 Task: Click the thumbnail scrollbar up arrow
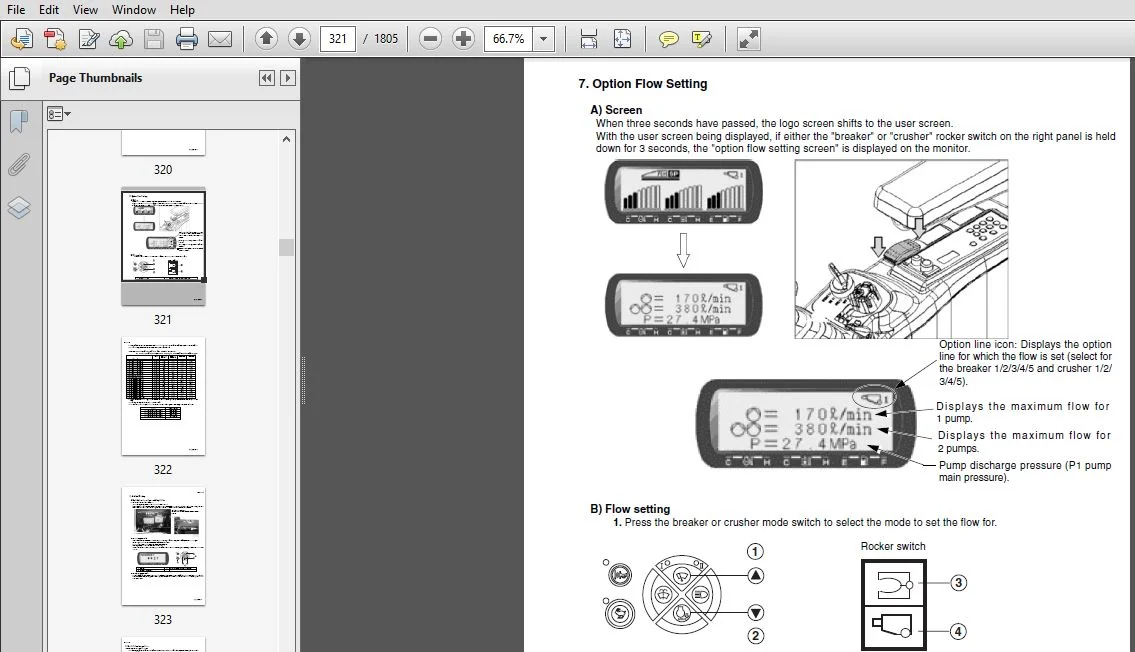[x=287, y=139]
